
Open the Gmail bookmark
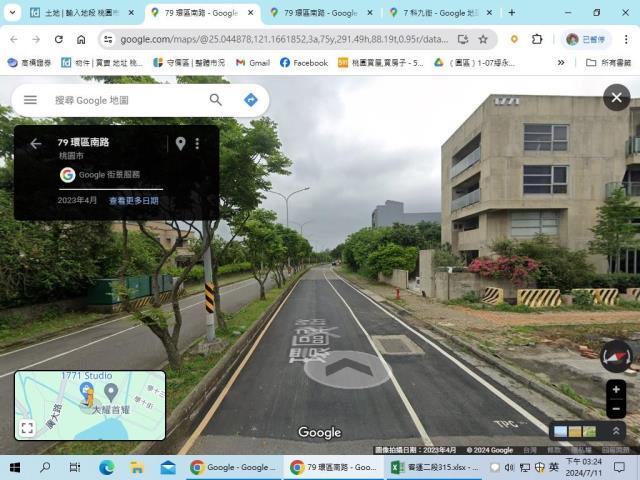click(253, 62)
